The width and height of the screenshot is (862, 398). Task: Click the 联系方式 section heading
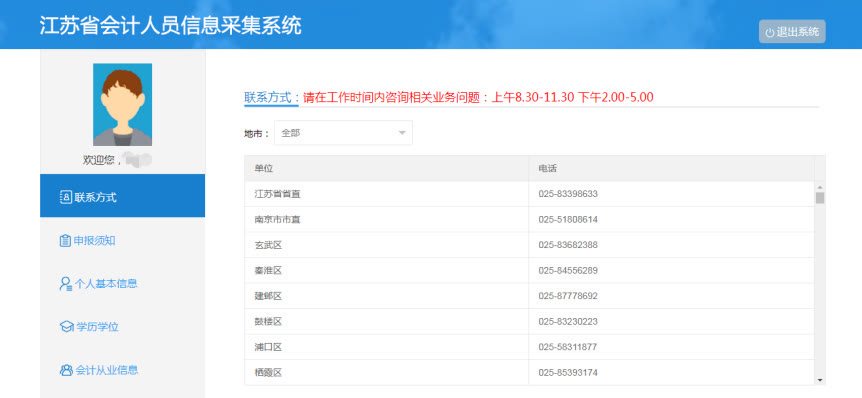[x=272, y=97]
